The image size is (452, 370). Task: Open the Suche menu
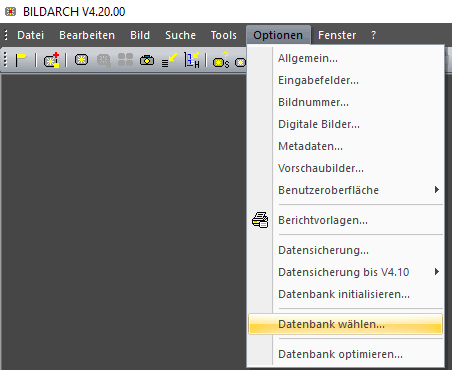pos(180,35)
